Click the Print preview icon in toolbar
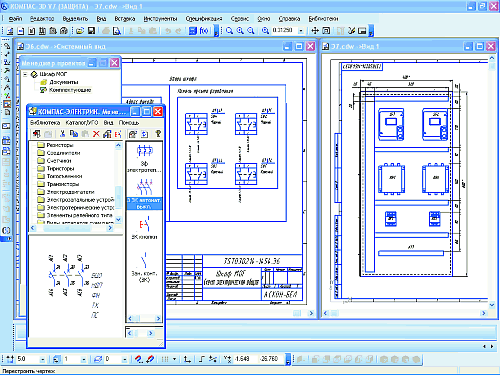This screenshot has height=375, width=500. (x=116, y=31)
